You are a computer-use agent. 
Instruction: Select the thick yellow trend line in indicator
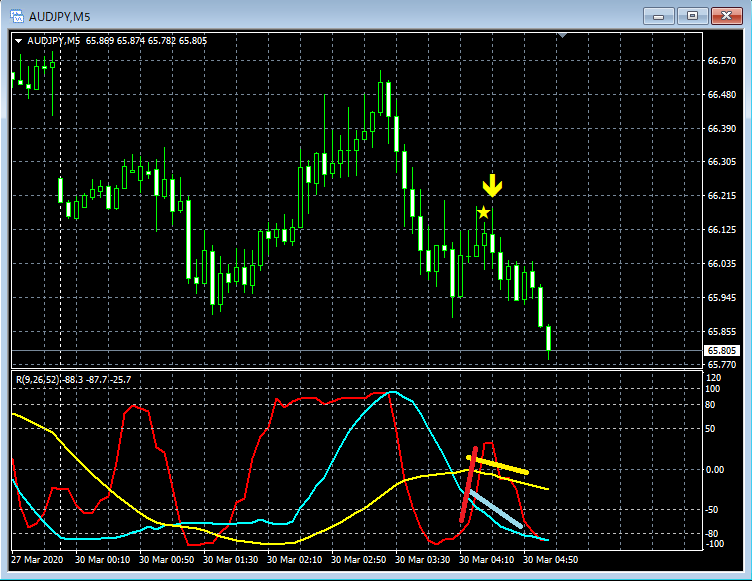coord(497,465)
